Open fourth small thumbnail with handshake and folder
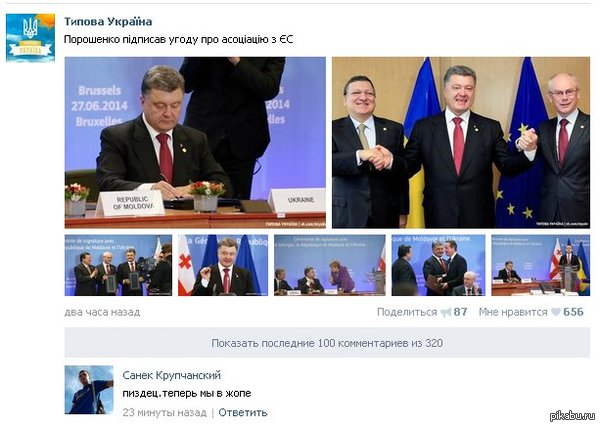The image size is (600, 427). click(438, 265)
